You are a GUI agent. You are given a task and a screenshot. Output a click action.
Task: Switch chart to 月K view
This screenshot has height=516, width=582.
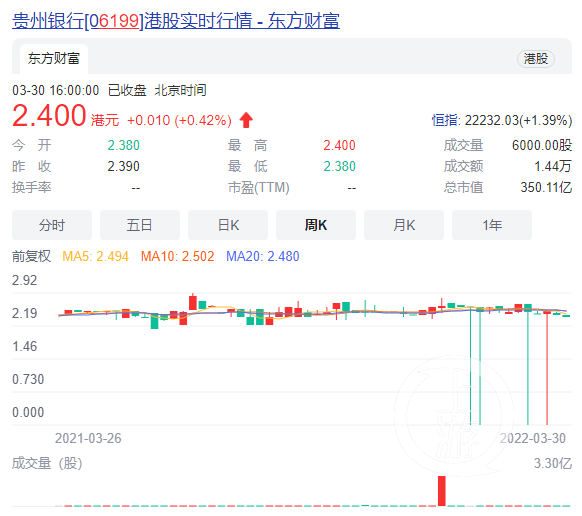pos(404,225)
